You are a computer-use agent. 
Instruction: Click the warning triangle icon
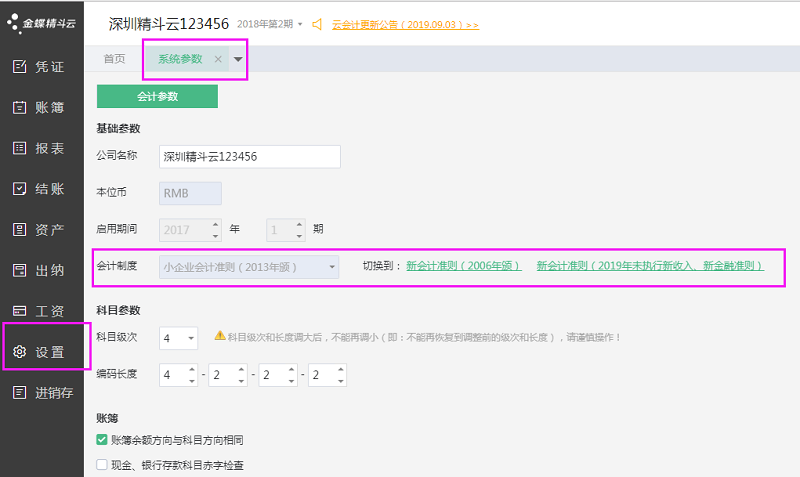pos(220,336)
